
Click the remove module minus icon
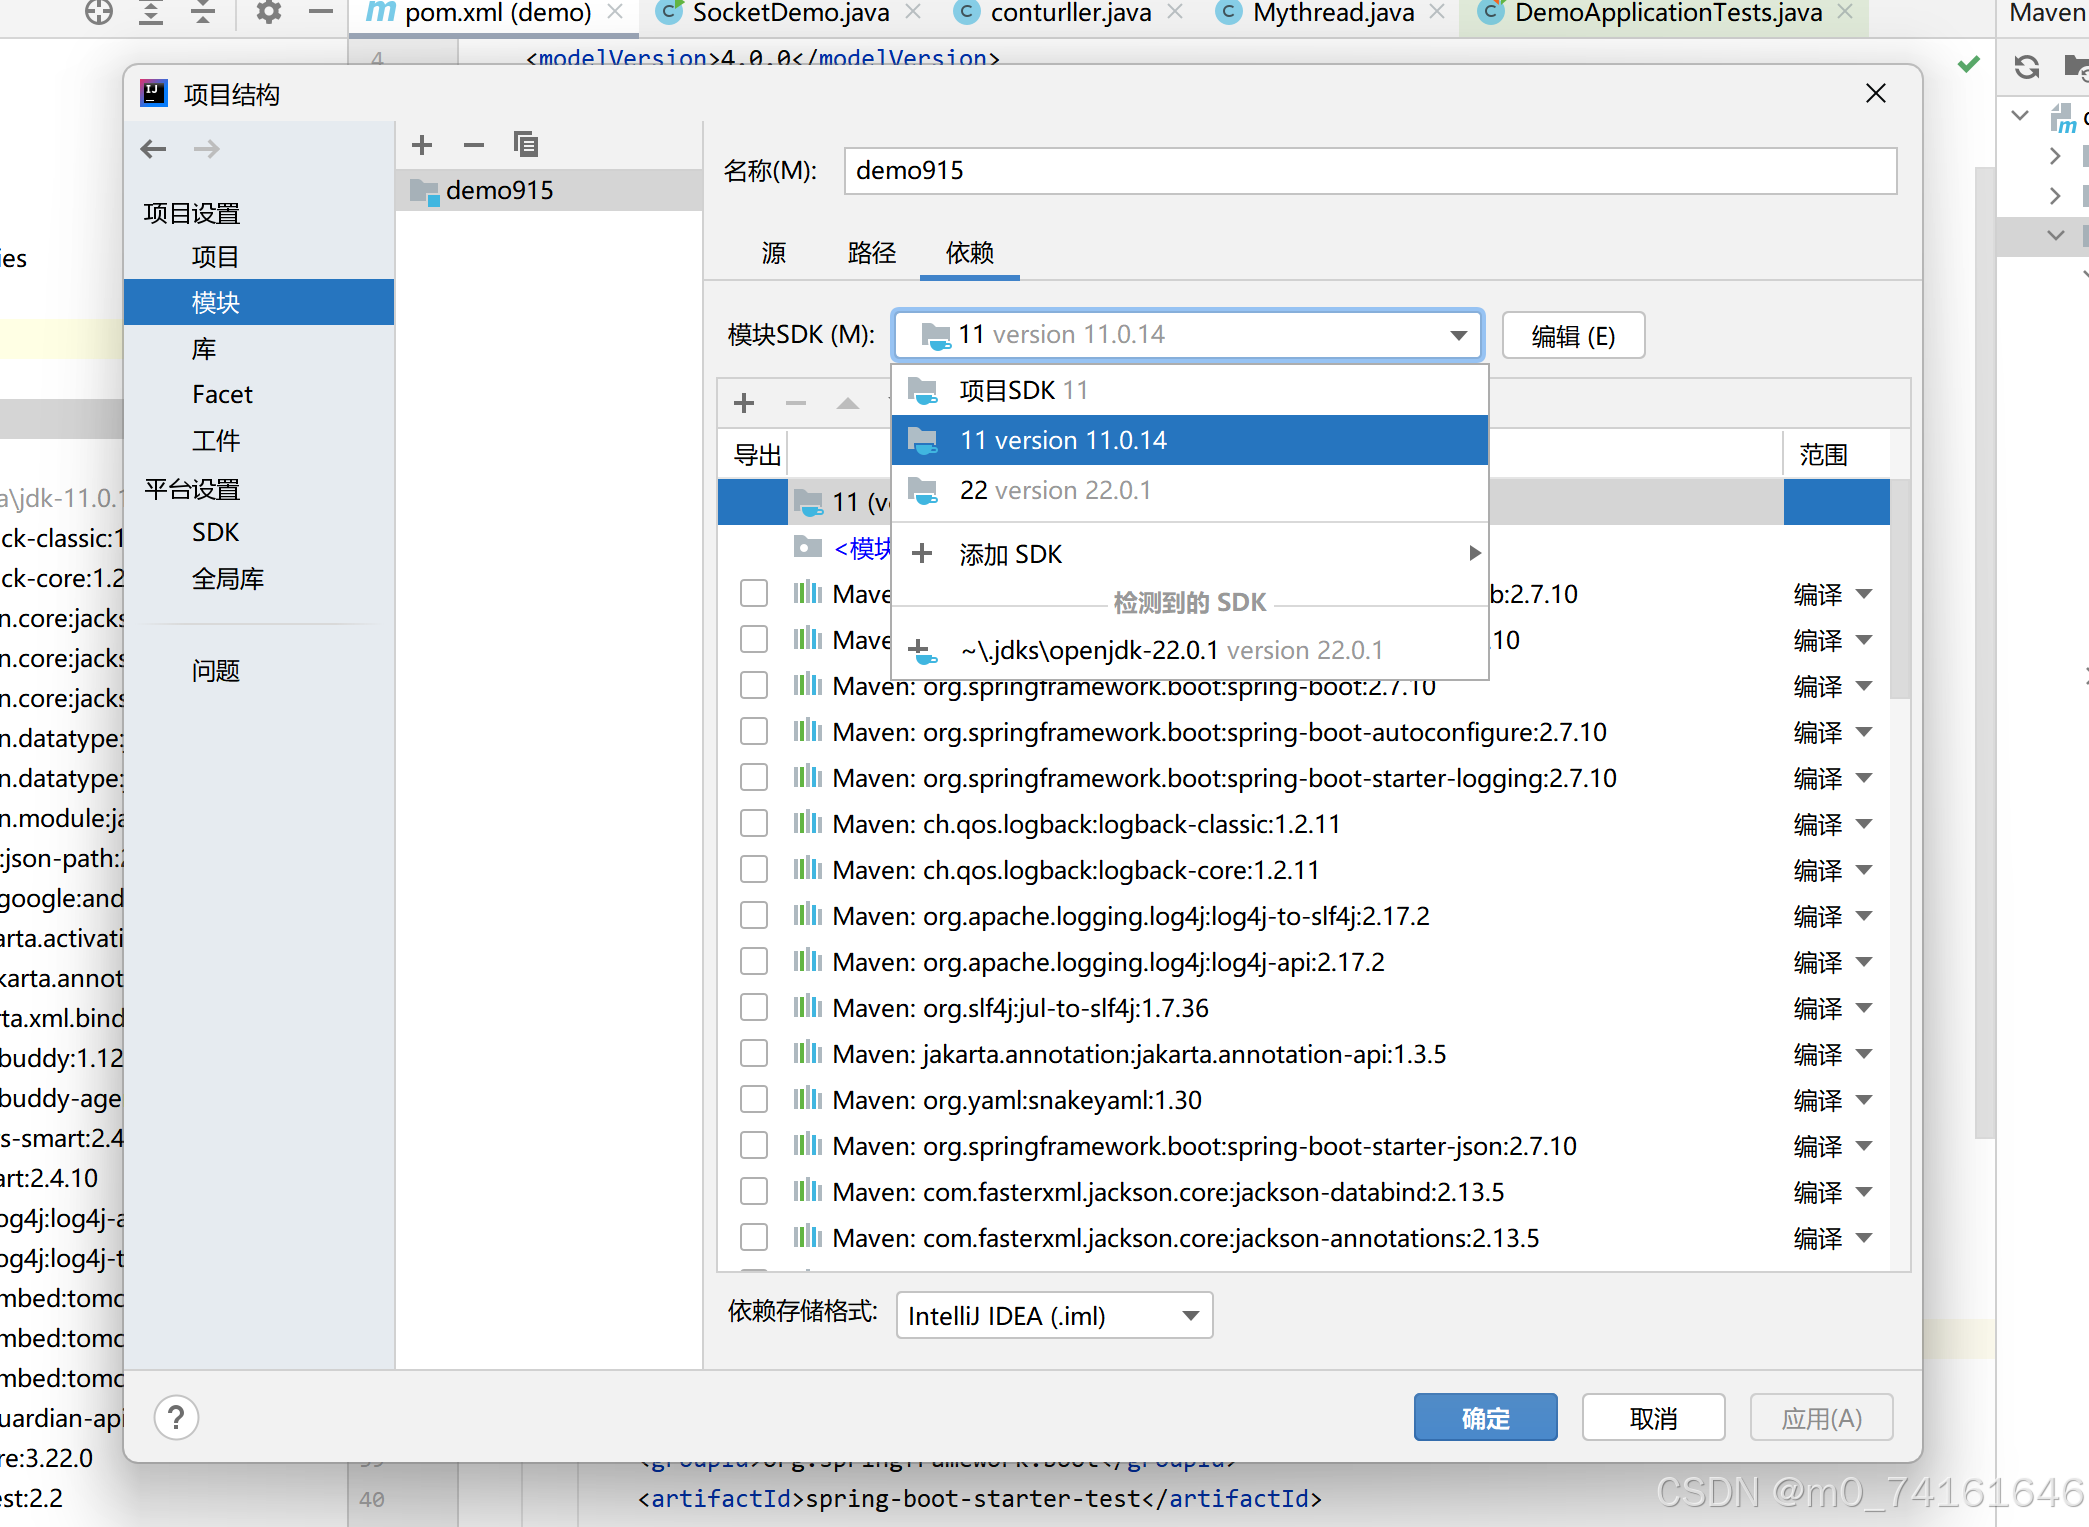tap(474, 145)
